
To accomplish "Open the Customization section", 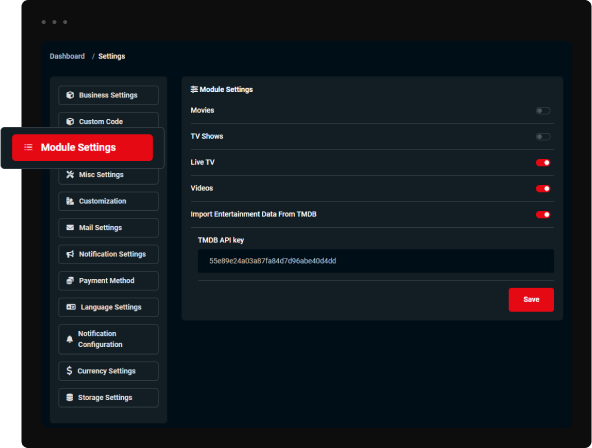I will [108, 201].
